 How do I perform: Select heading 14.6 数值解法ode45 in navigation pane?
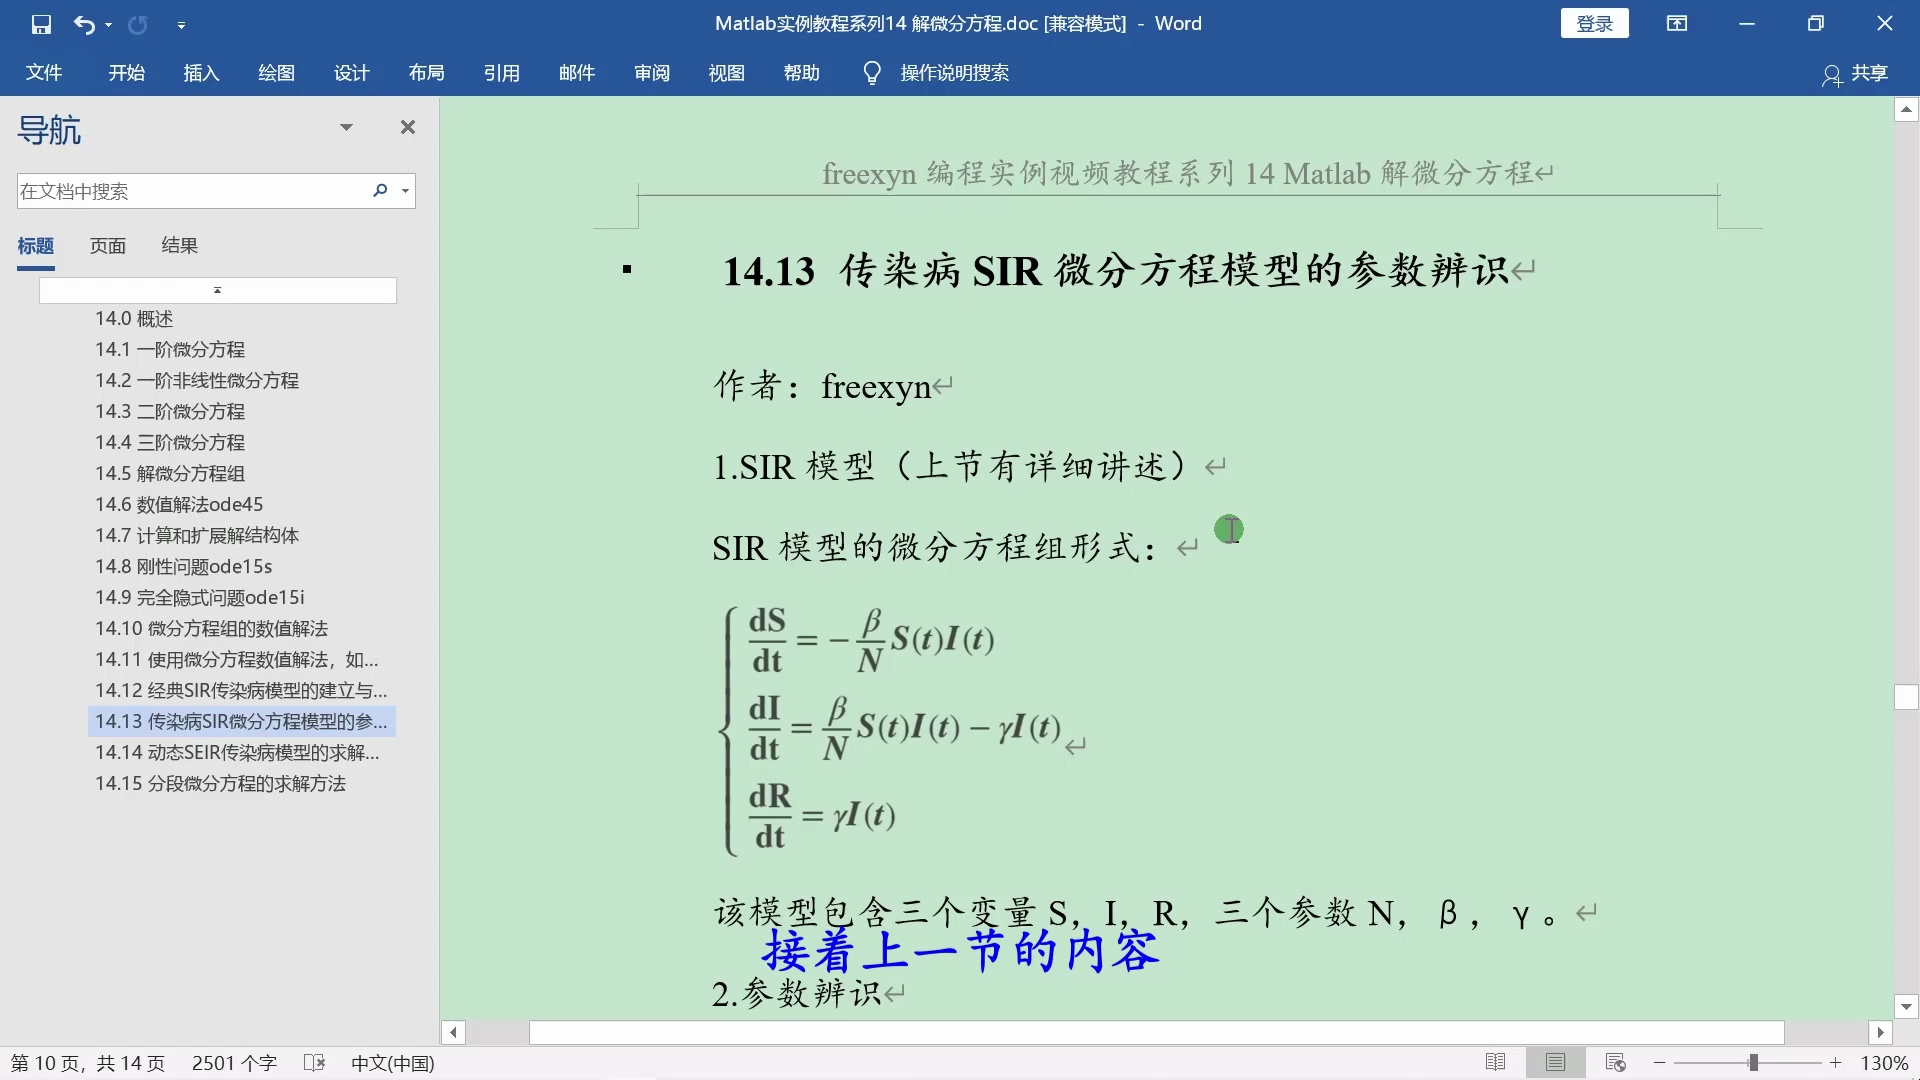point(178,504)
